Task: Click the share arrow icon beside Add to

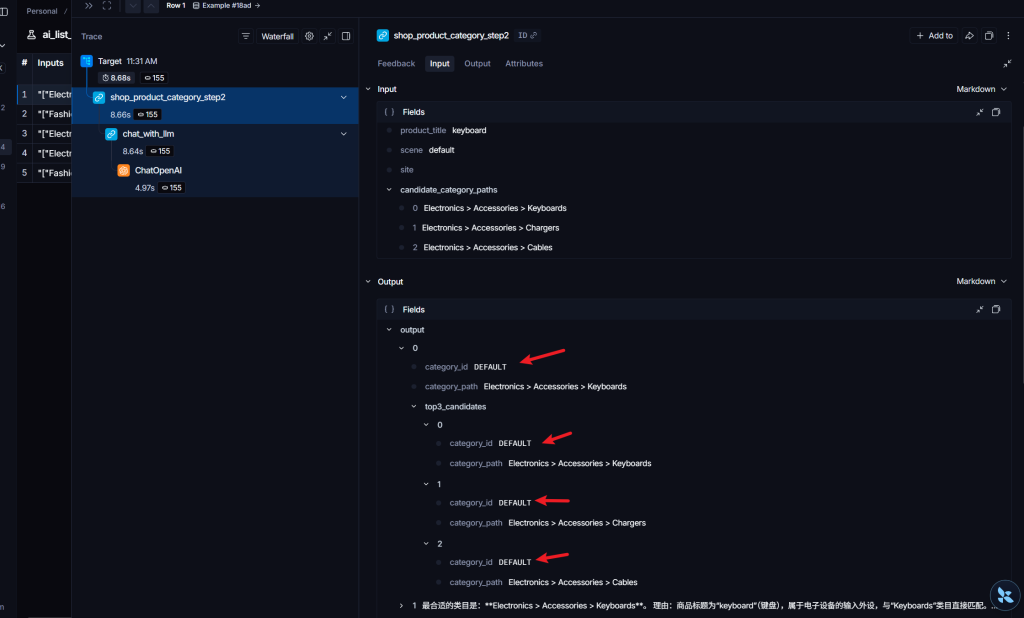Action: tap(968, 36)
